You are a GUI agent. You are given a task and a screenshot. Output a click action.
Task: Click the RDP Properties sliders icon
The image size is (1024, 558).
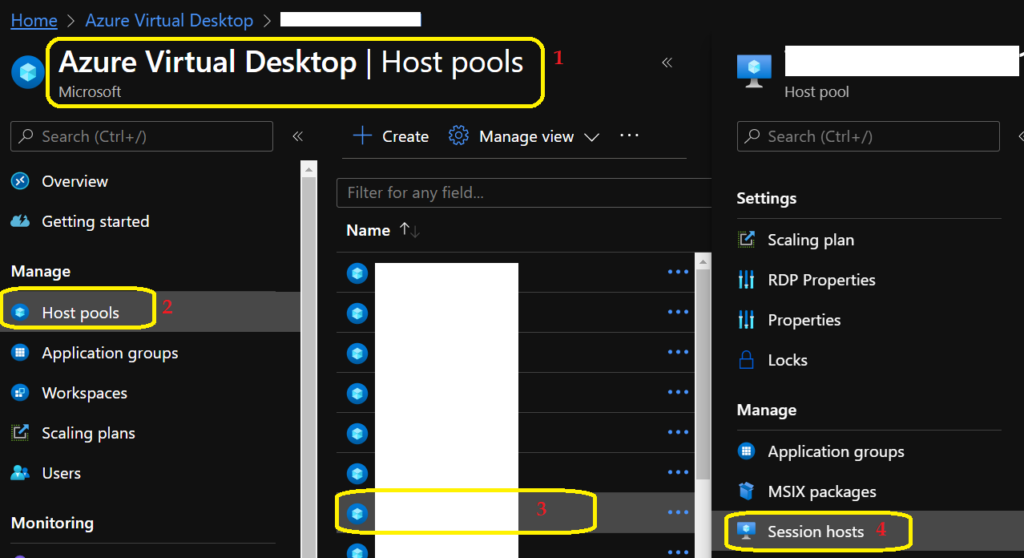point(746,280)
